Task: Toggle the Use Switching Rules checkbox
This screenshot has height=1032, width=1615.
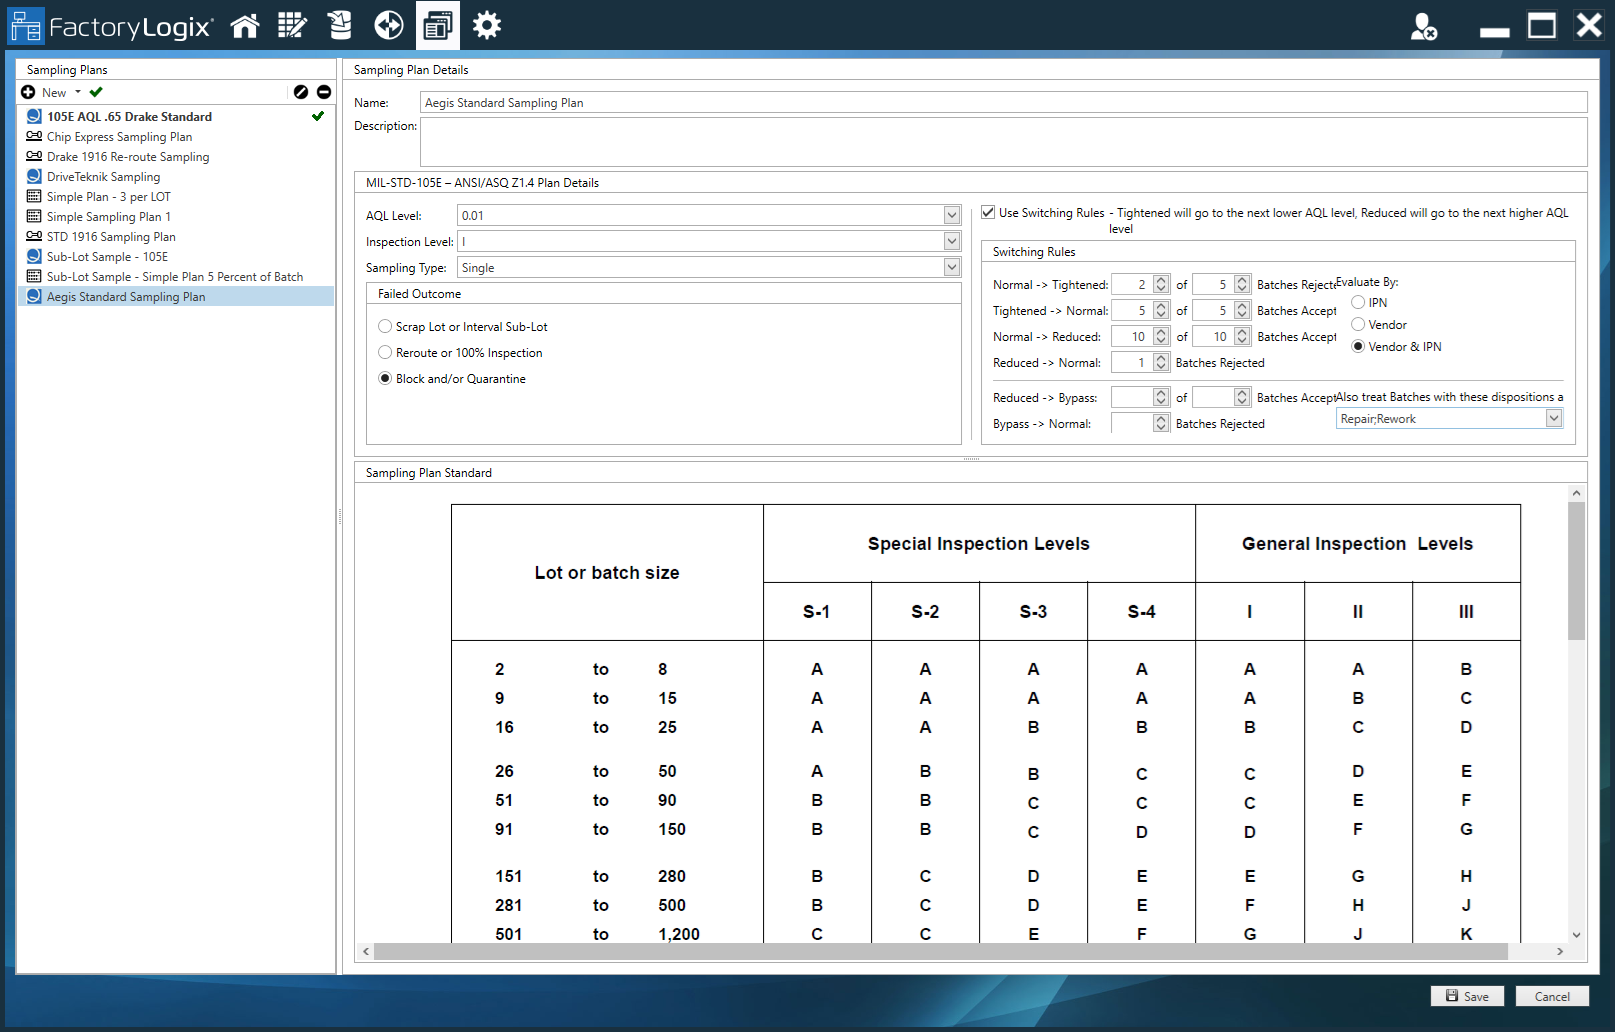Action: coord(988,212)
